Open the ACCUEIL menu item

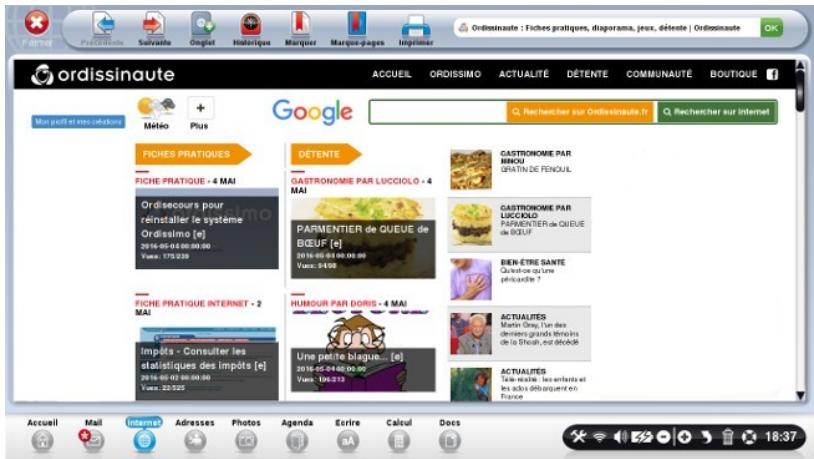click(x=391, y=74)
